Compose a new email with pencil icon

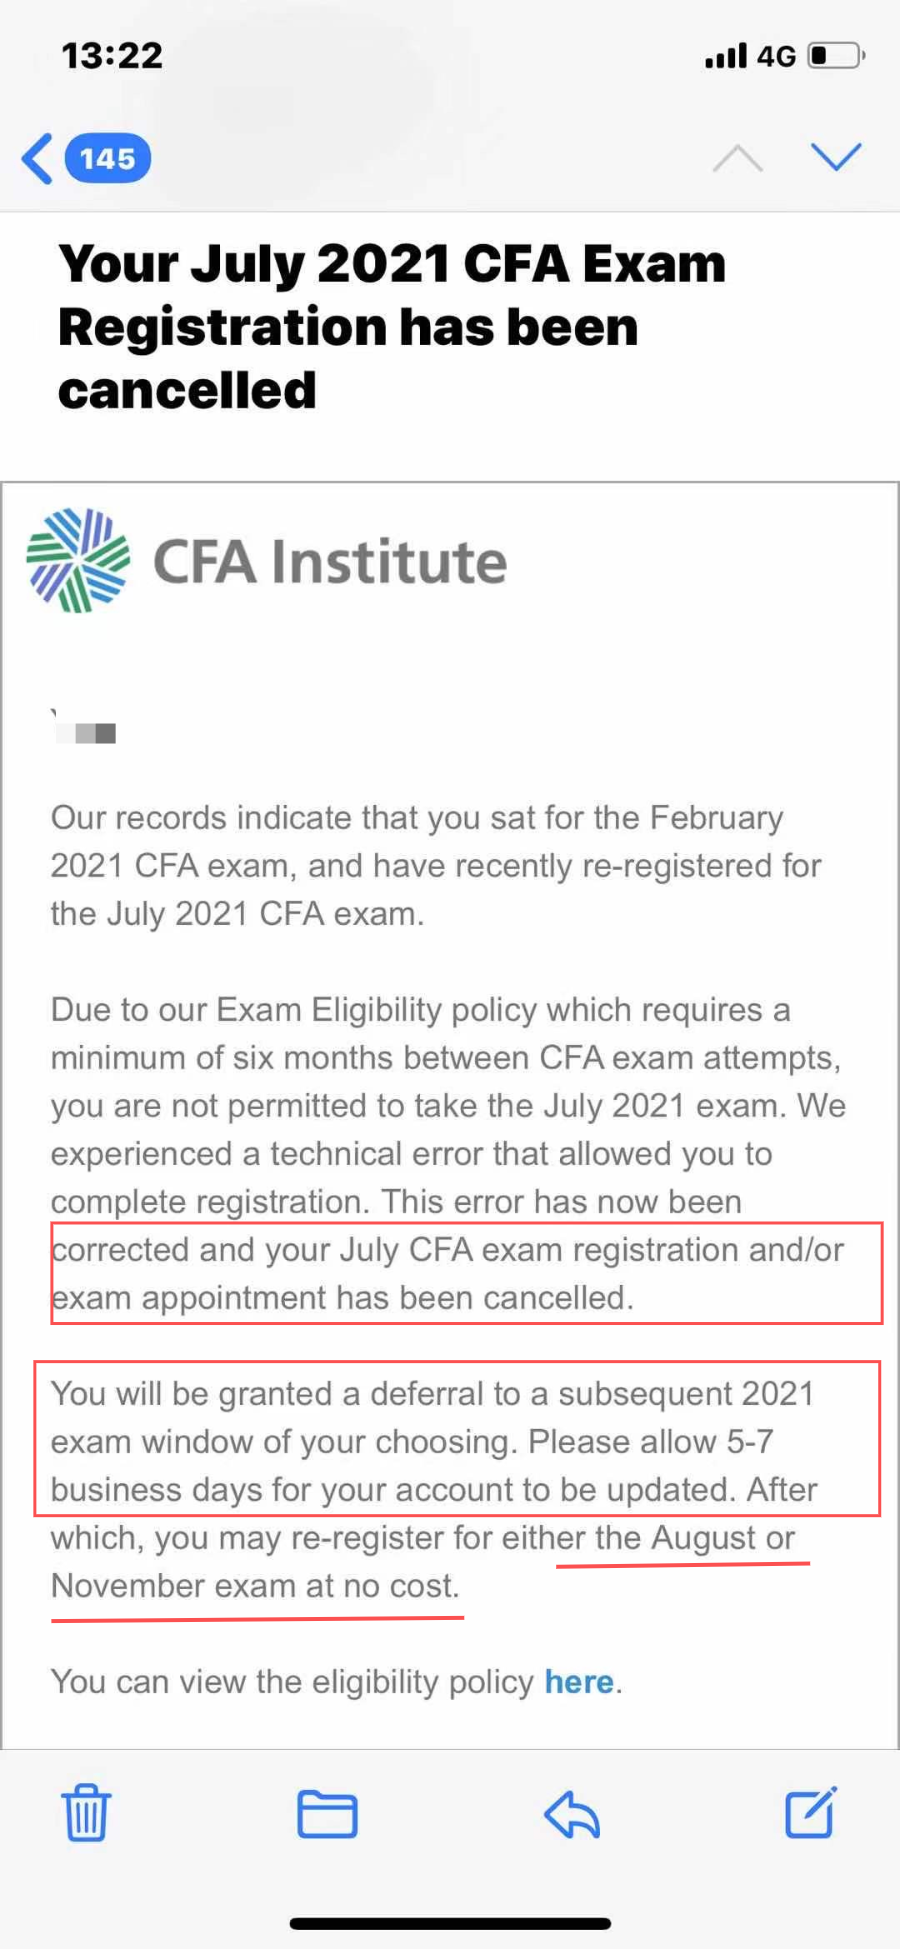[810, 1812]
